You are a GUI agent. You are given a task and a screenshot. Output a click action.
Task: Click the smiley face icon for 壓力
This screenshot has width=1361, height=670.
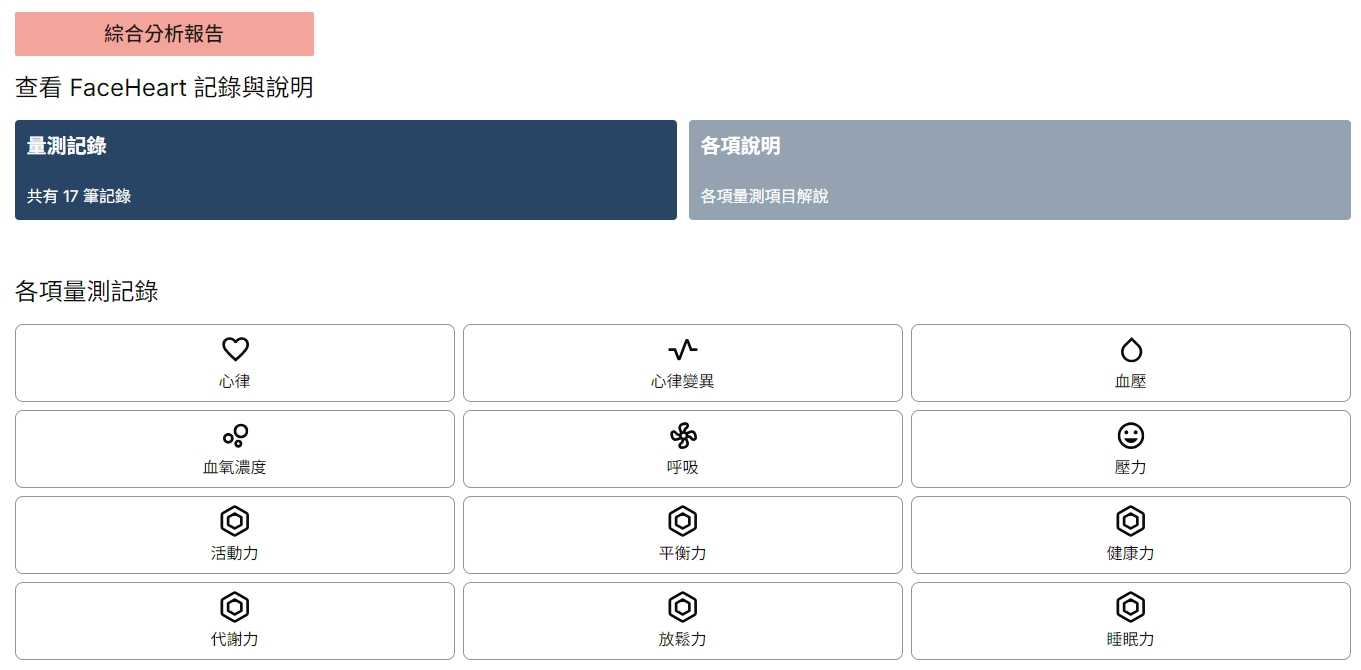click(x=1131, y=435)
